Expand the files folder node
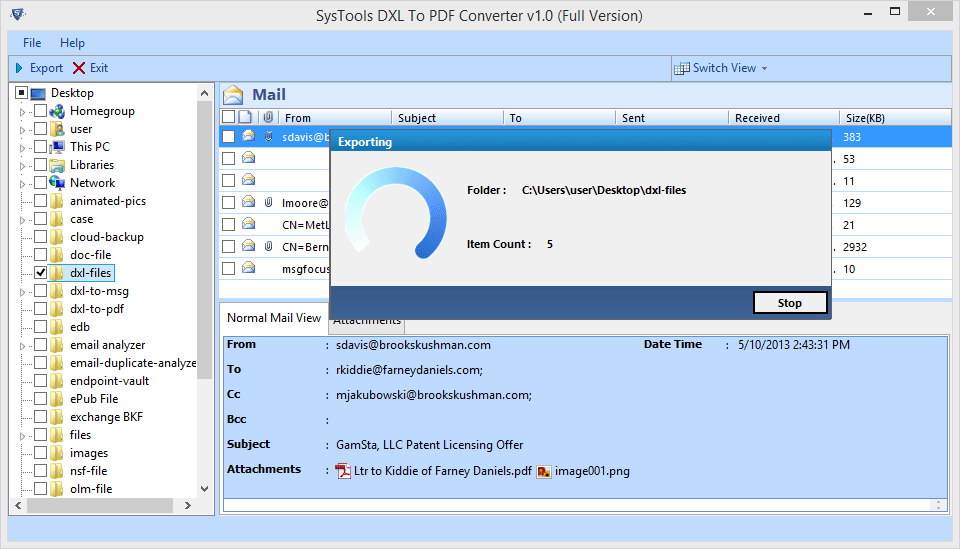960x549 pixels. 23,436
